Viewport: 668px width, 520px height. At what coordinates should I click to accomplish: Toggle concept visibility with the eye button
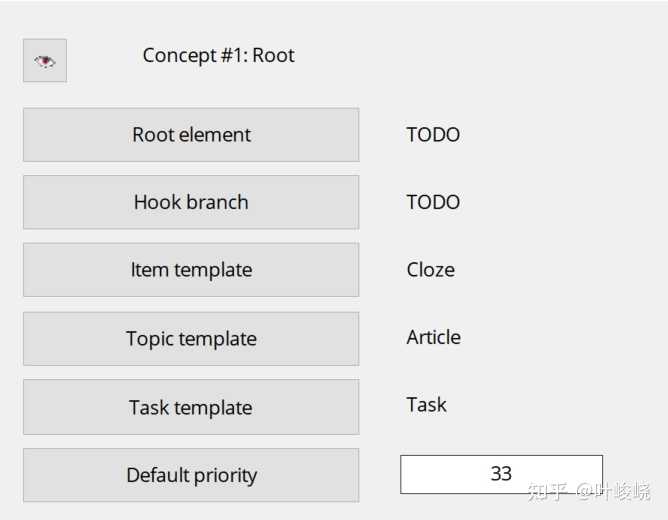pos(45,61)
